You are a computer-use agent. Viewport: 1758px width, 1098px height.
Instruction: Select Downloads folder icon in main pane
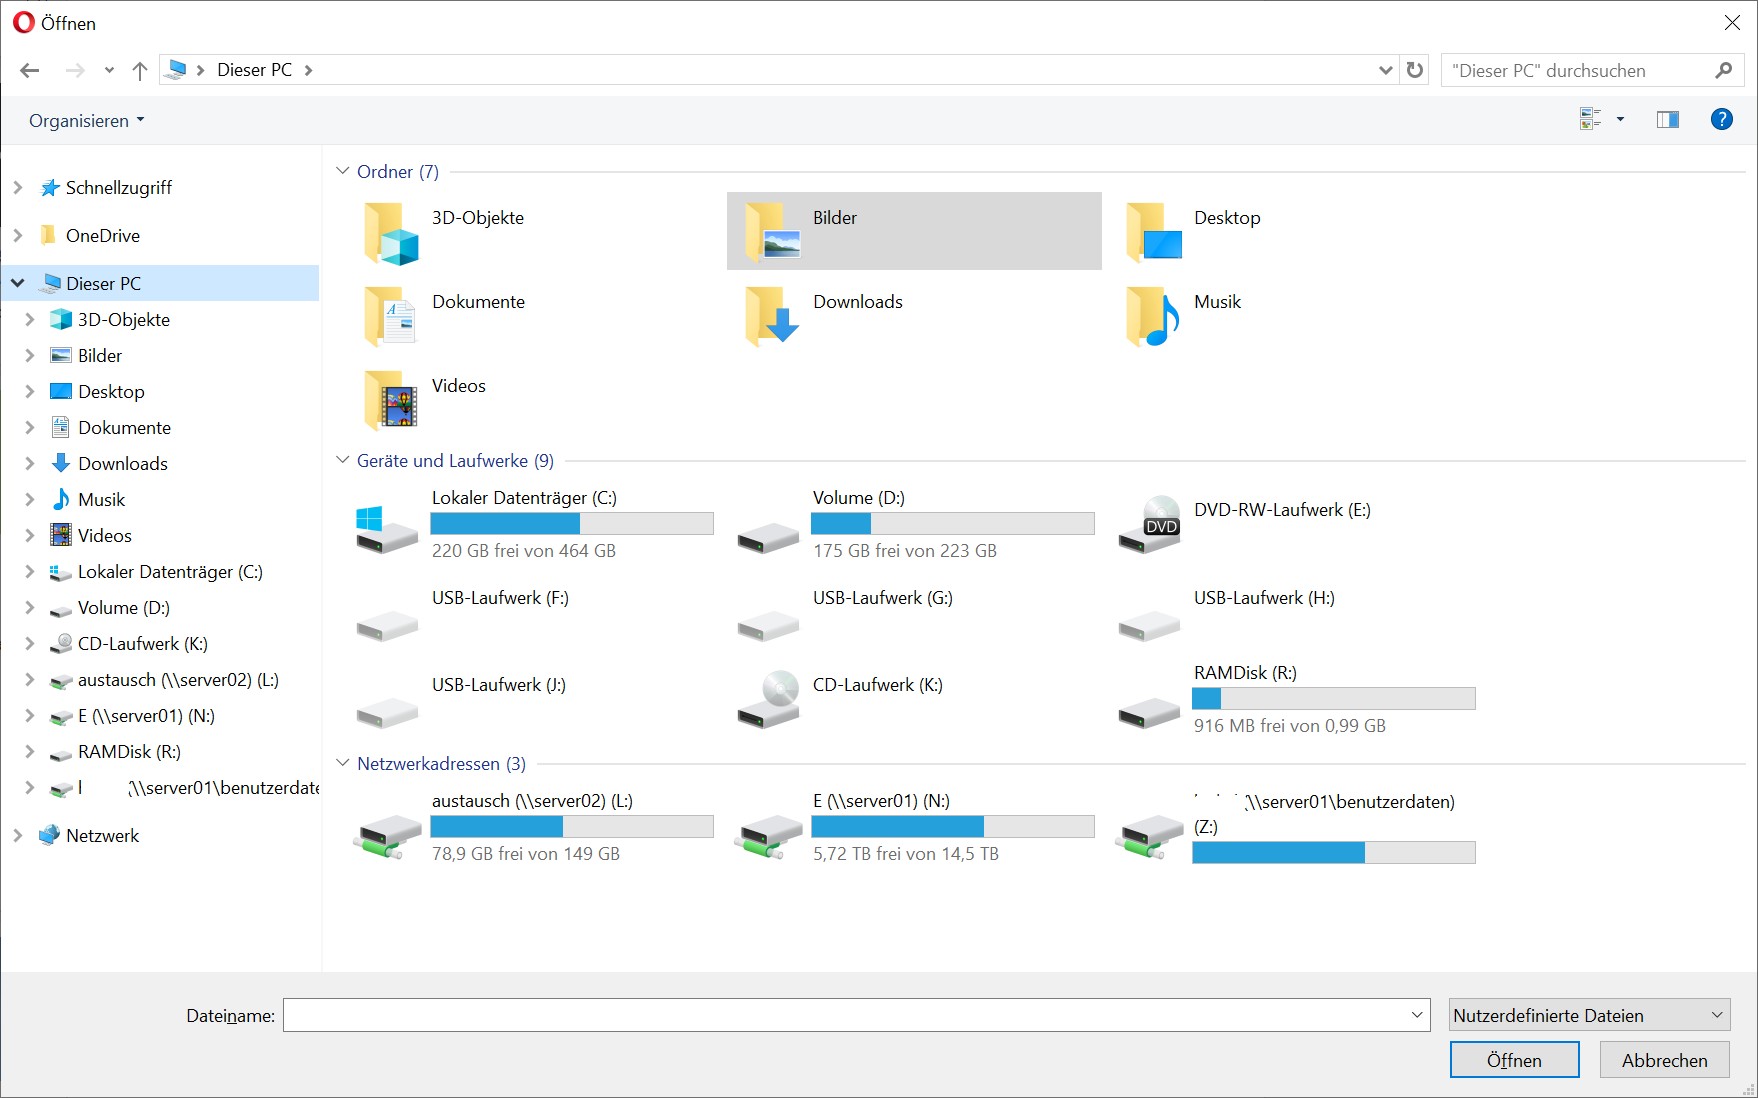click(x=772, y=316)
